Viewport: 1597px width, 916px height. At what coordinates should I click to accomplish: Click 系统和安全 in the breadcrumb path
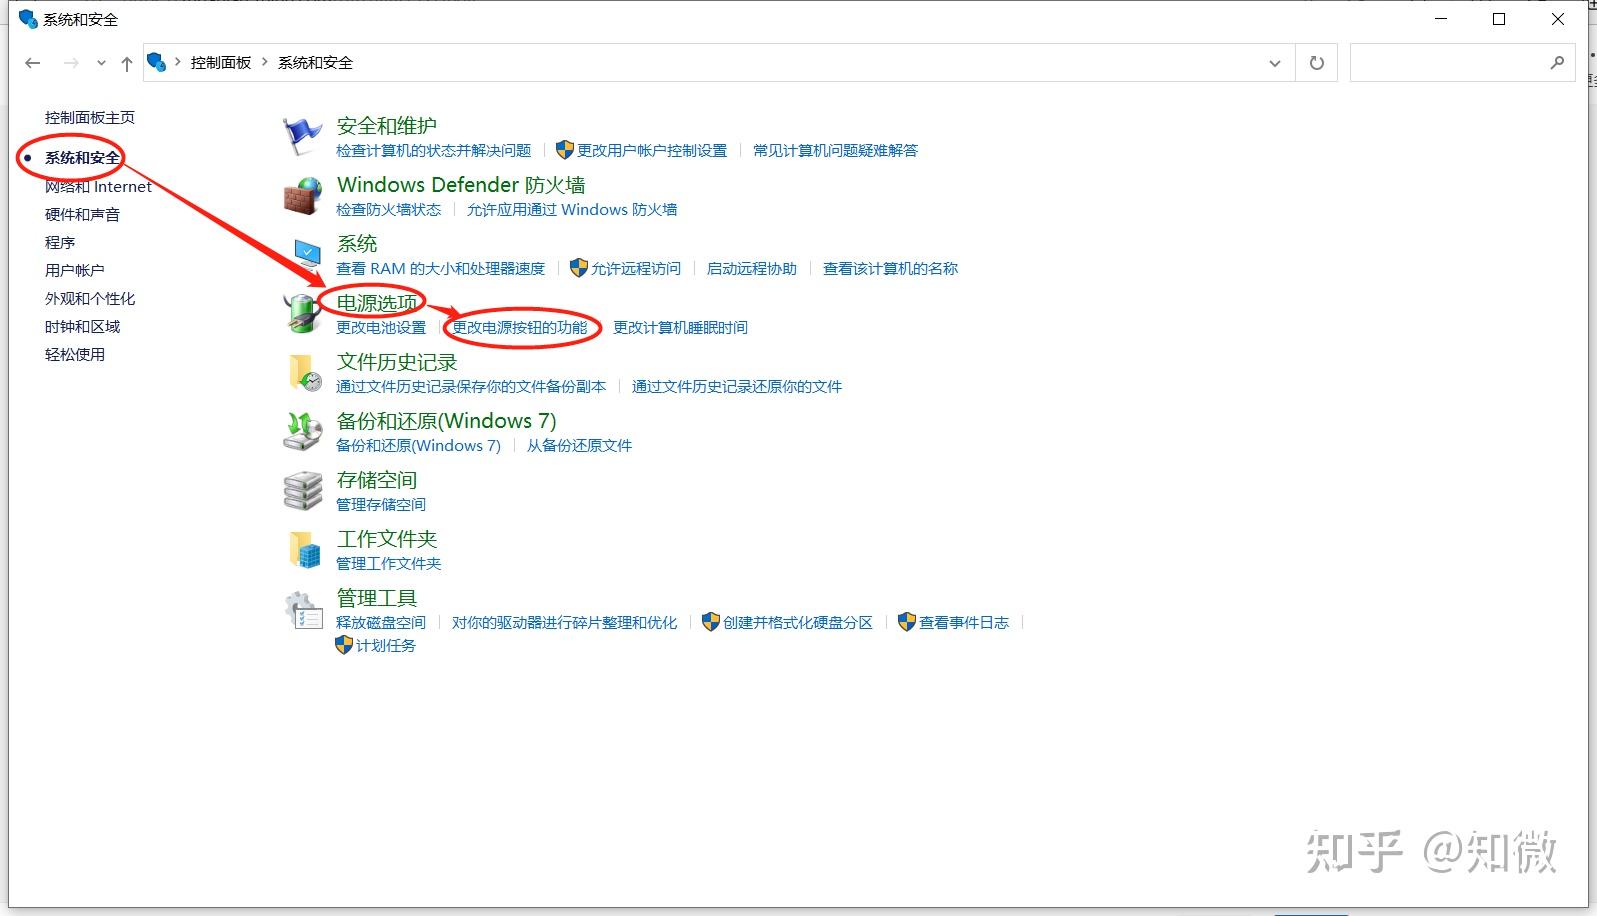[x=315, y=62]
